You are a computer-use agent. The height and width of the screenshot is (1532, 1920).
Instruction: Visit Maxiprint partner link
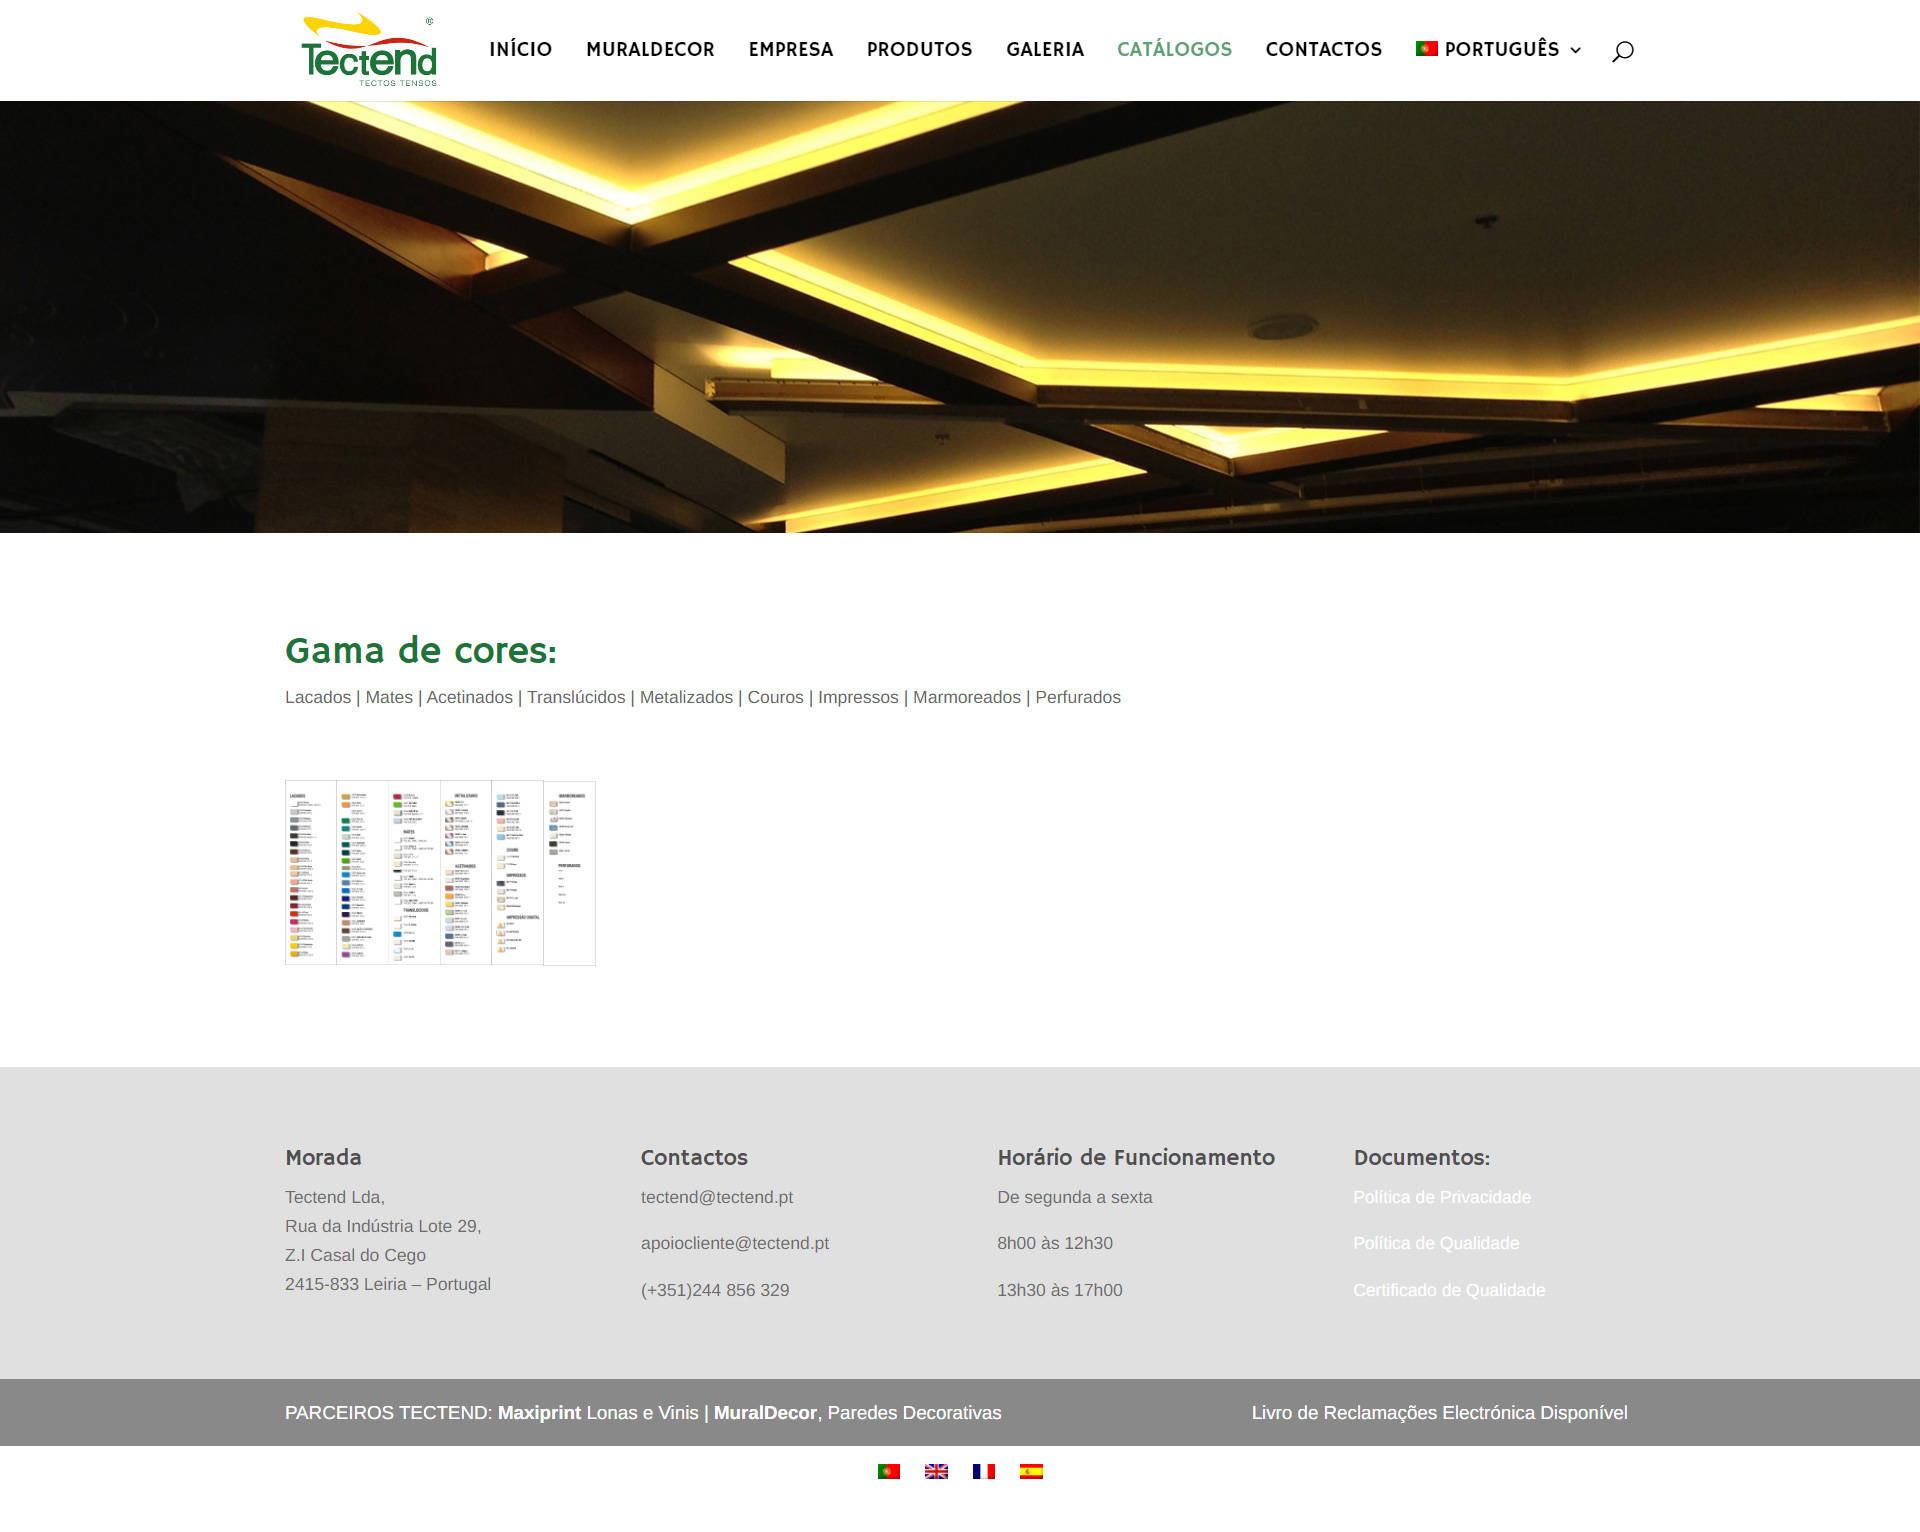pos(539,1412)
